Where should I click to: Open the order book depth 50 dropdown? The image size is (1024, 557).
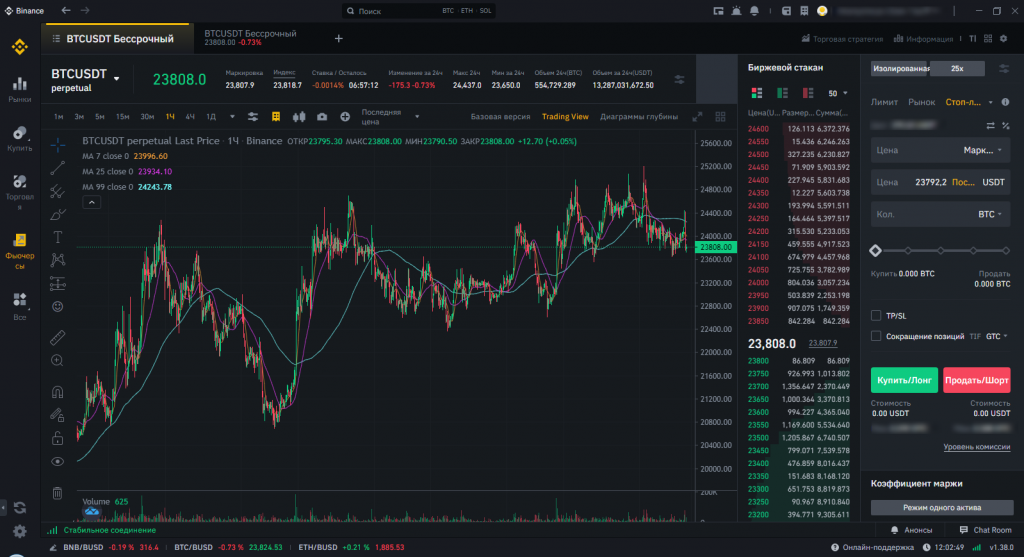(836, 93)
